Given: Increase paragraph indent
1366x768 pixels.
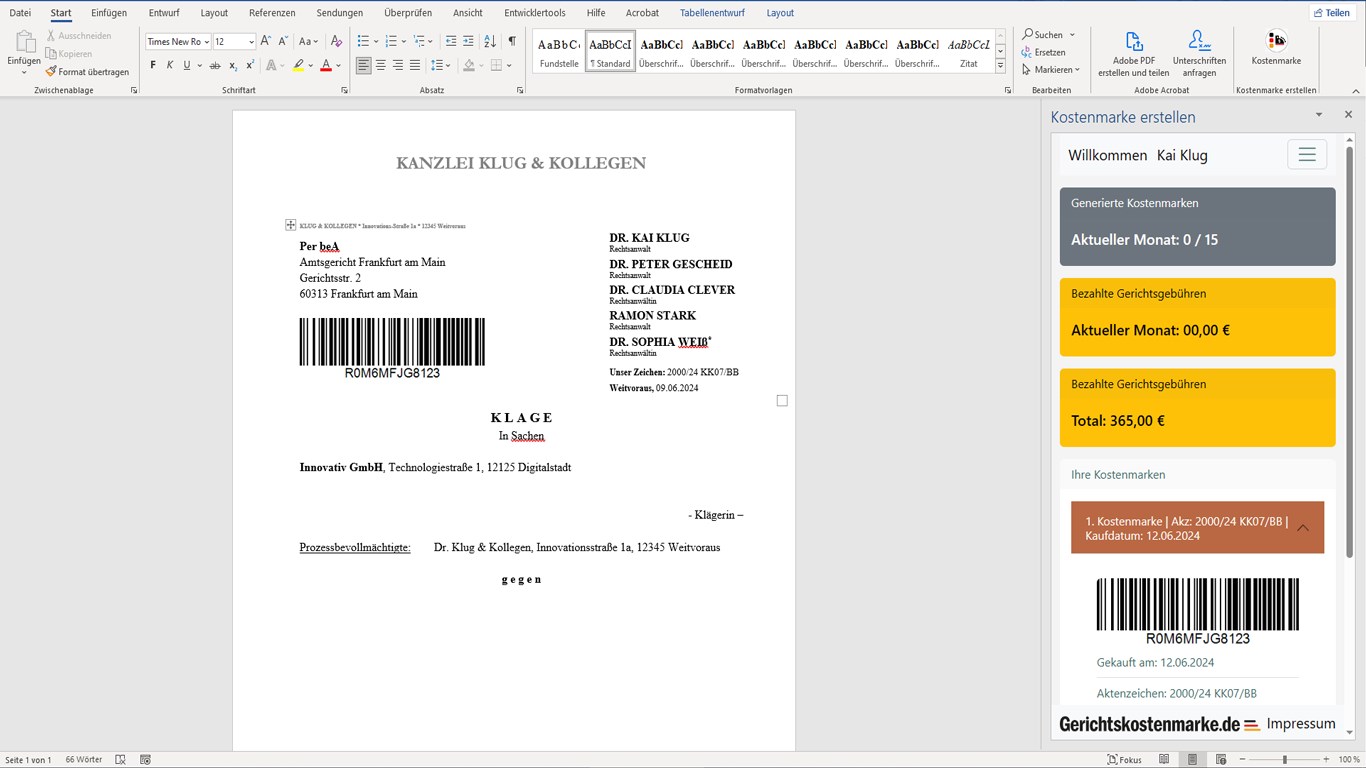Looking at the screenshot, I should coord(468,41).
